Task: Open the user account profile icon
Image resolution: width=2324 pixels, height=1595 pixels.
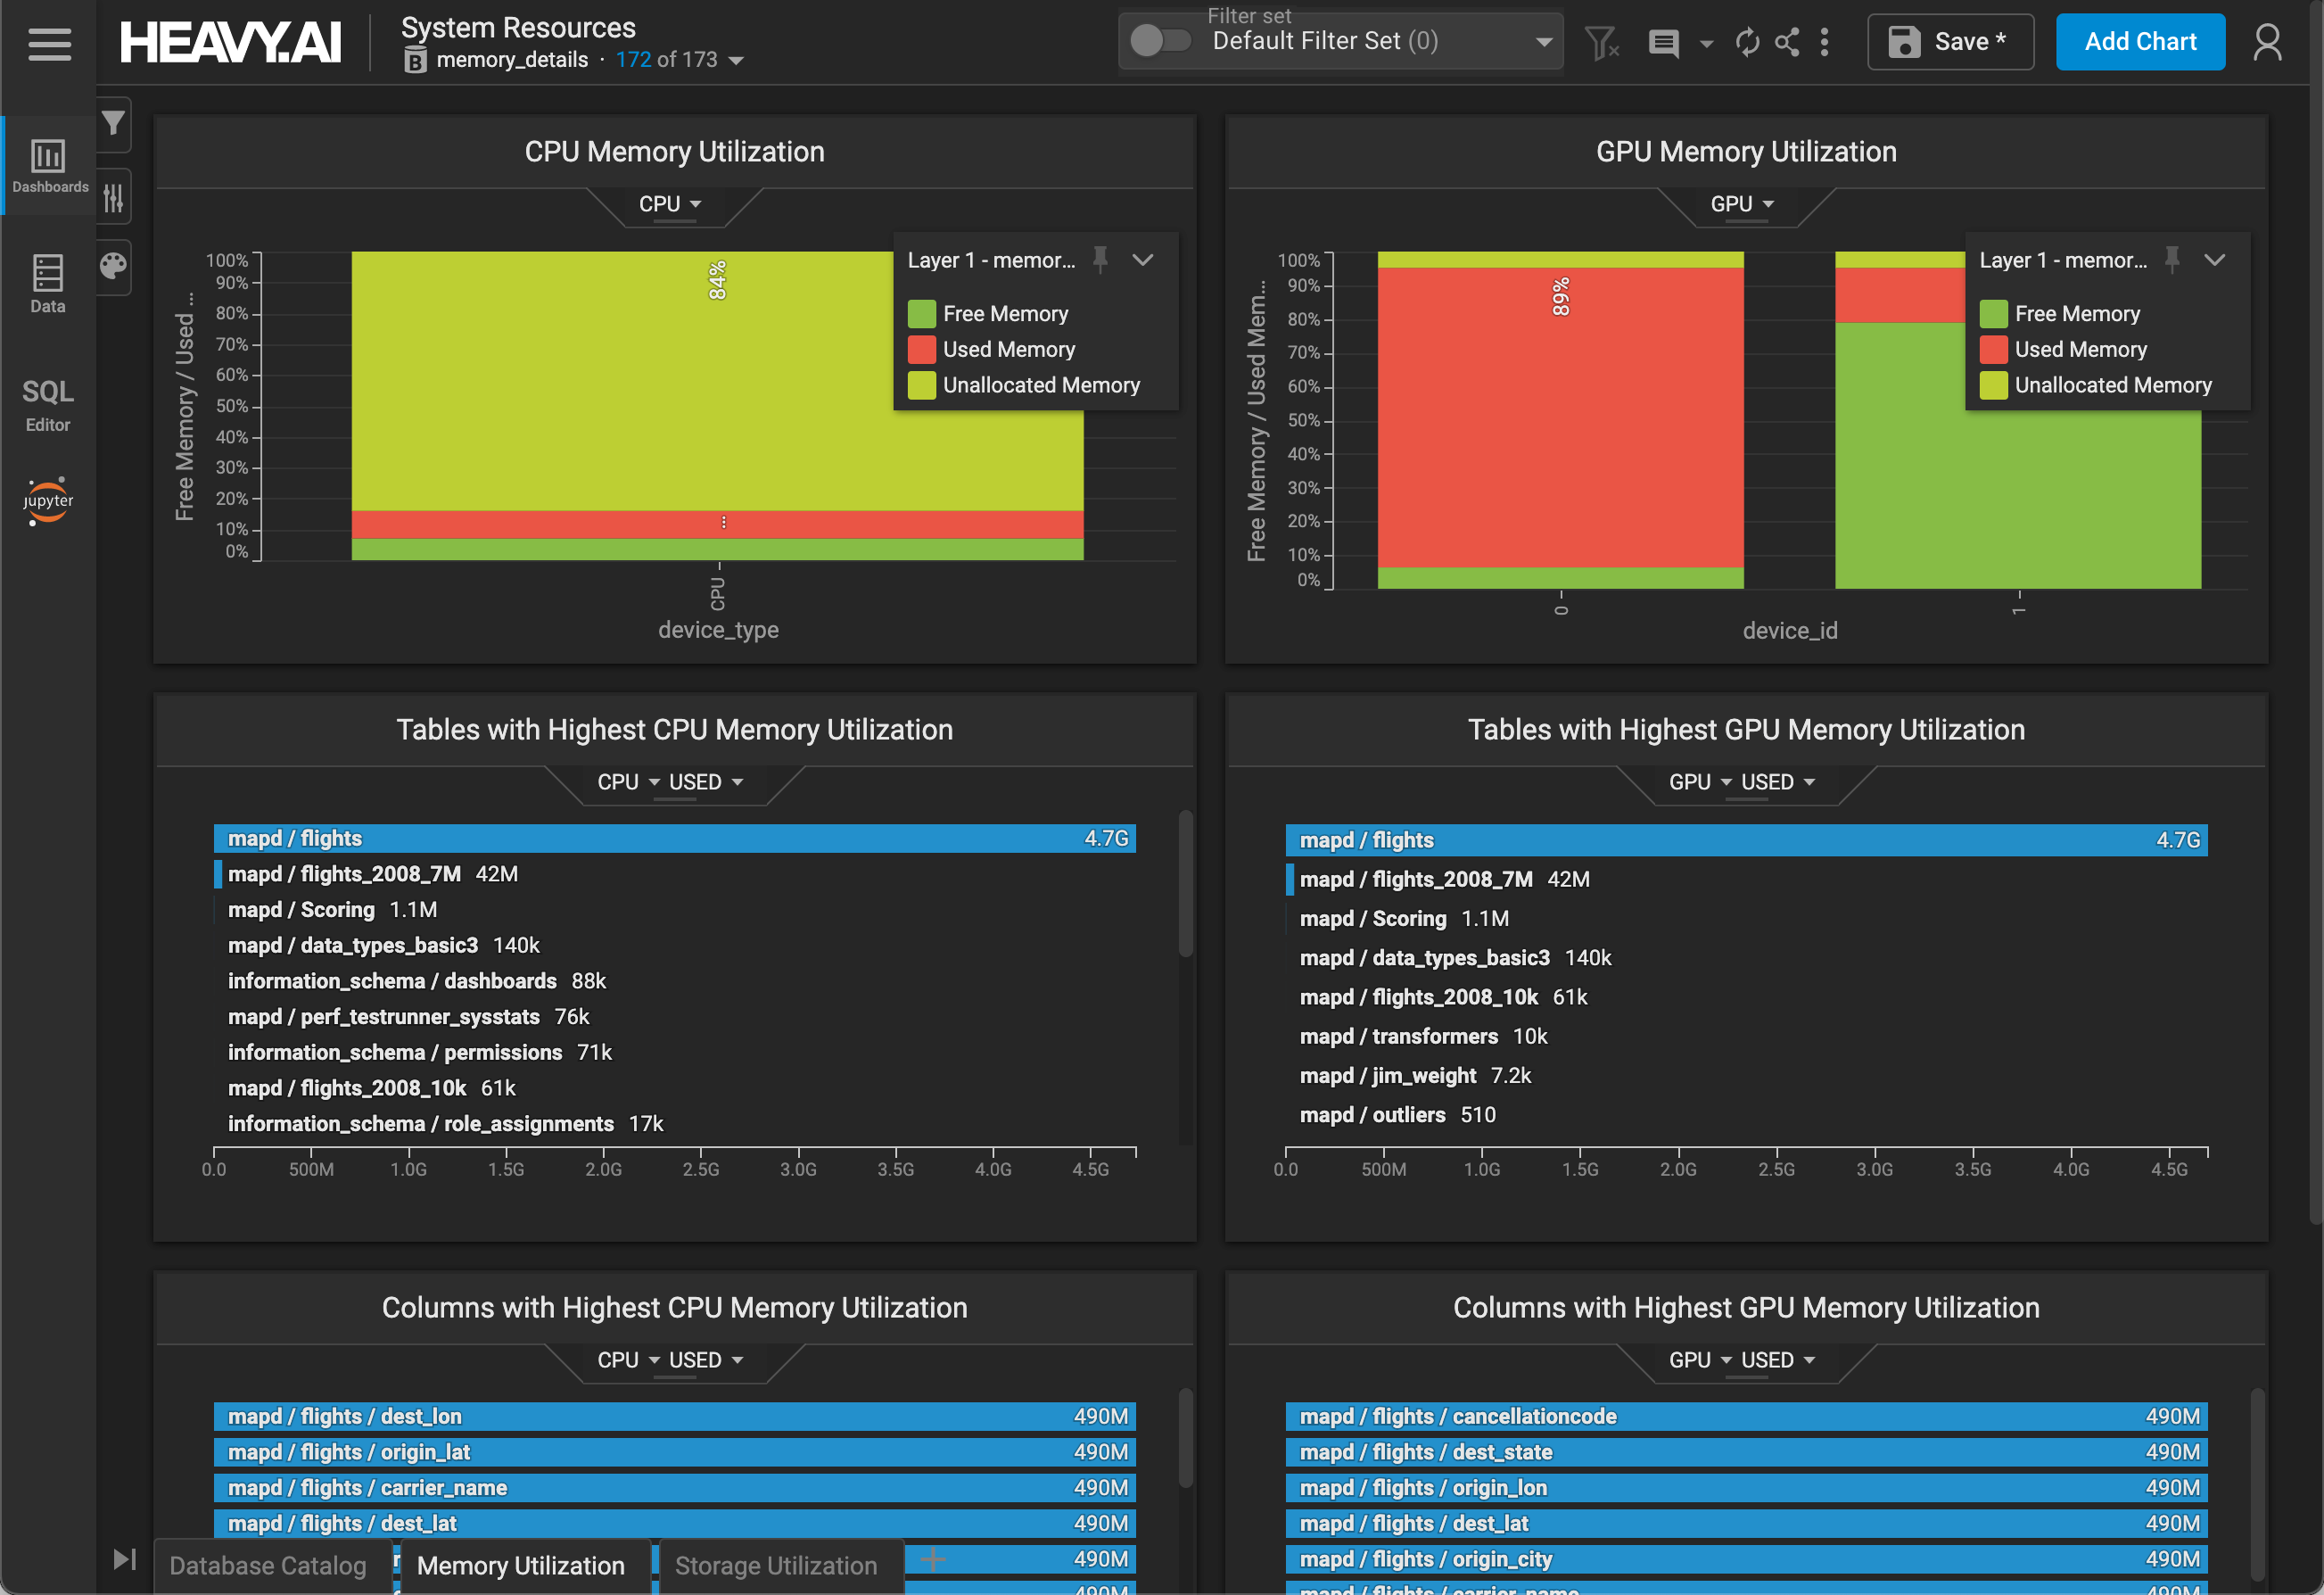Action: pos(2267,42)
